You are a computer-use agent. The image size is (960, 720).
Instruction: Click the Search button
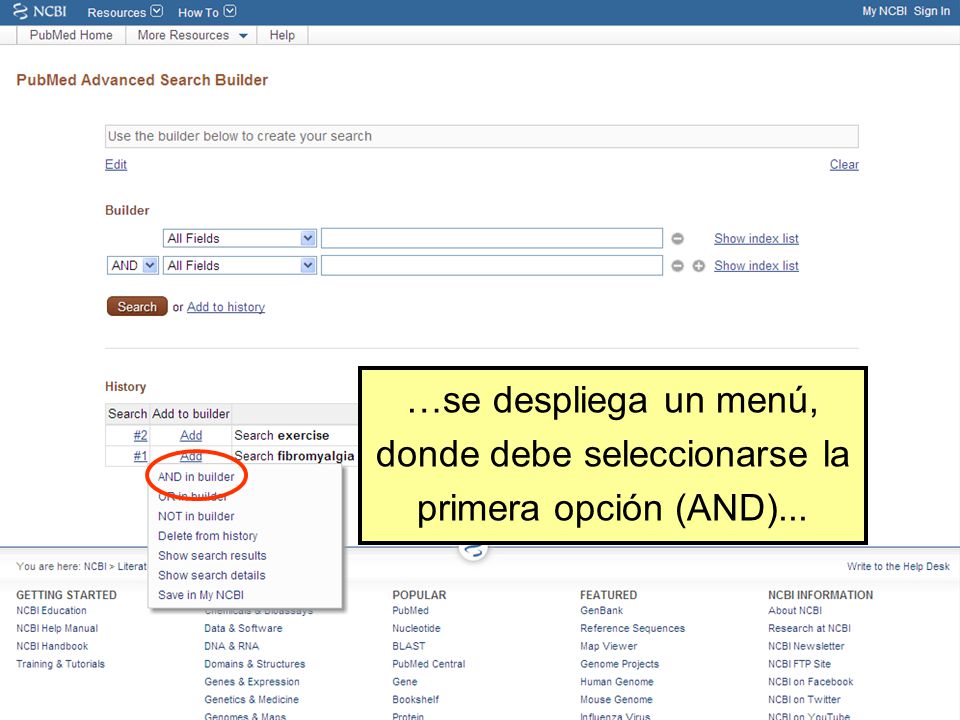coord(137,307)
